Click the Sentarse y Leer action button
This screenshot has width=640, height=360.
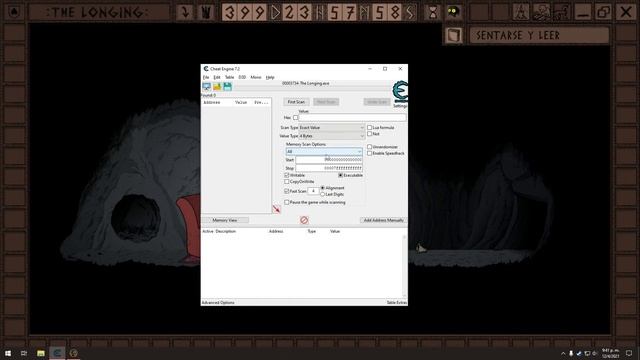[x=539, y=36]
